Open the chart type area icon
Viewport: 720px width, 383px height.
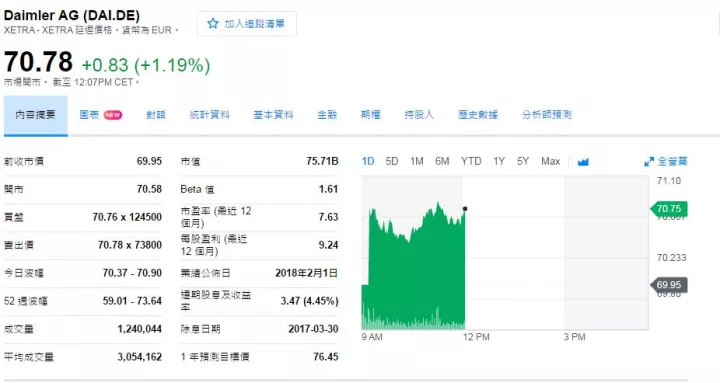(x=583, y=162)
